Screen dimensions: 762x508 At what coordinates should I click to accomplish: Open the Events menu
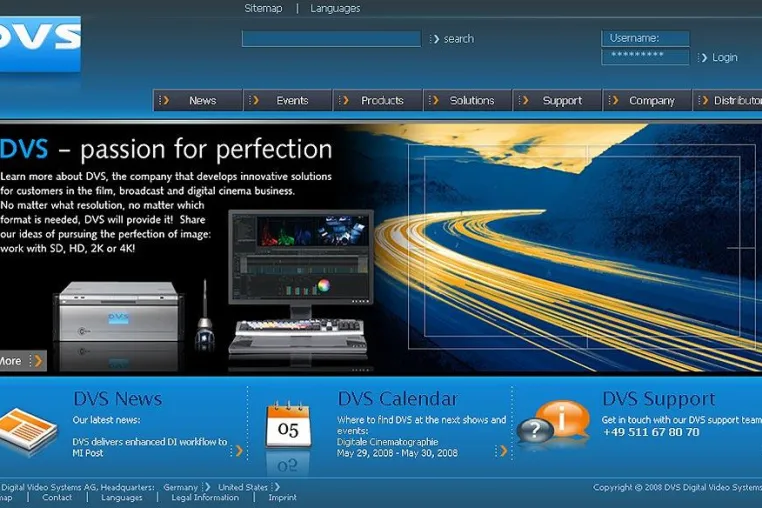288,101
